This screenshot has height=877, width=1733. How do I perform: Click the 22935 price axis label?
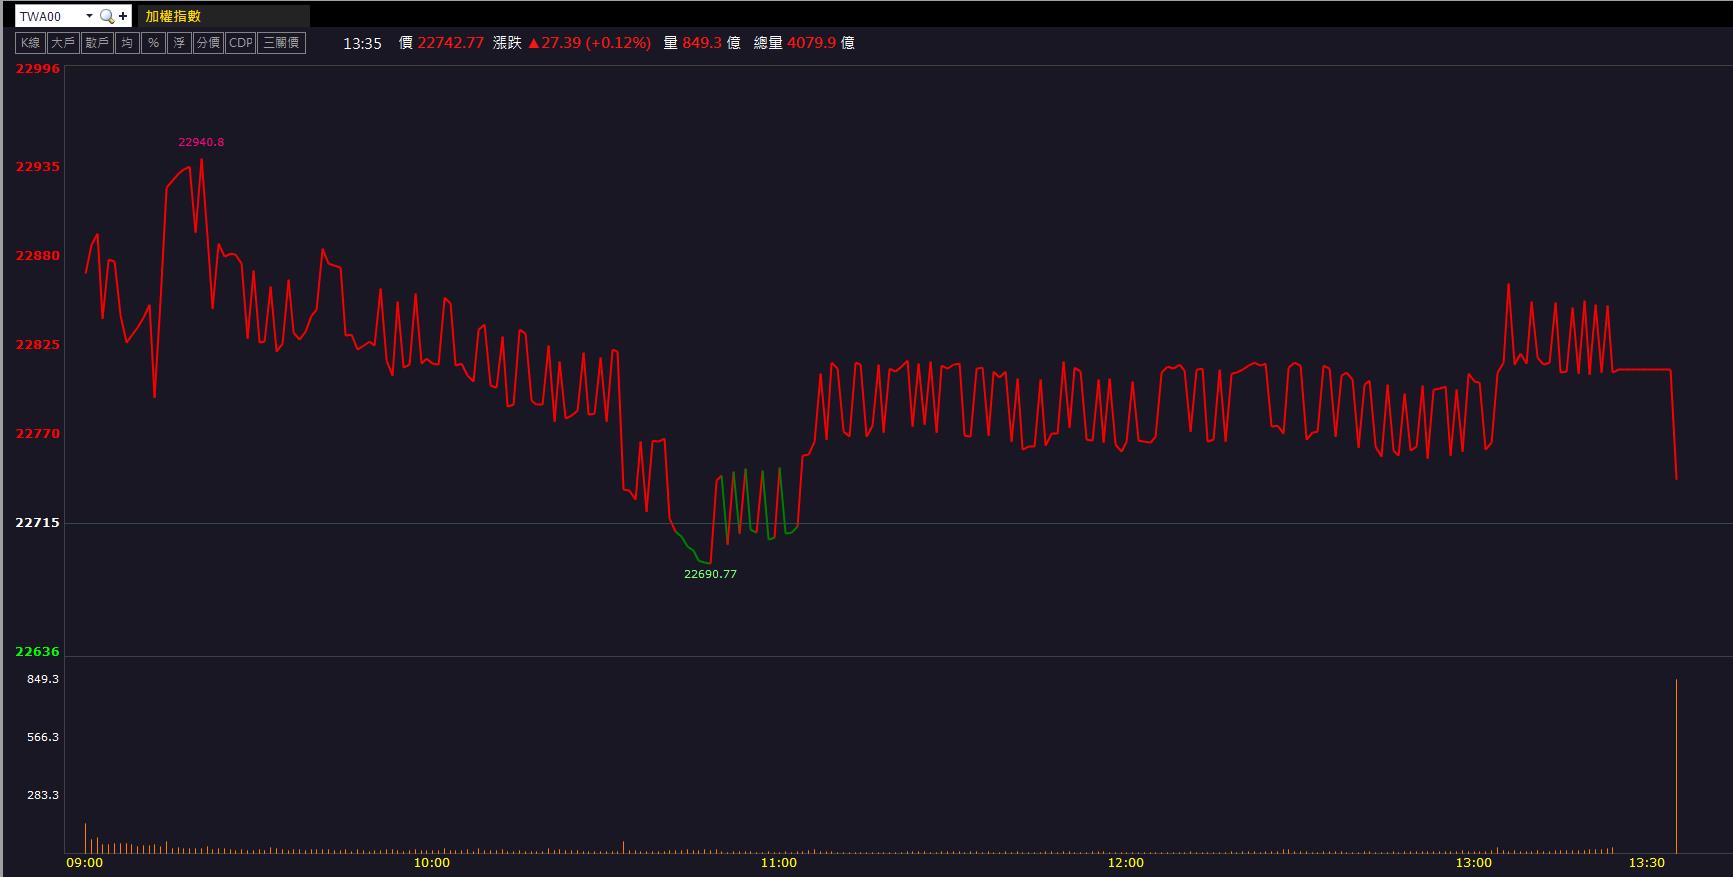(x=38, y=167)
